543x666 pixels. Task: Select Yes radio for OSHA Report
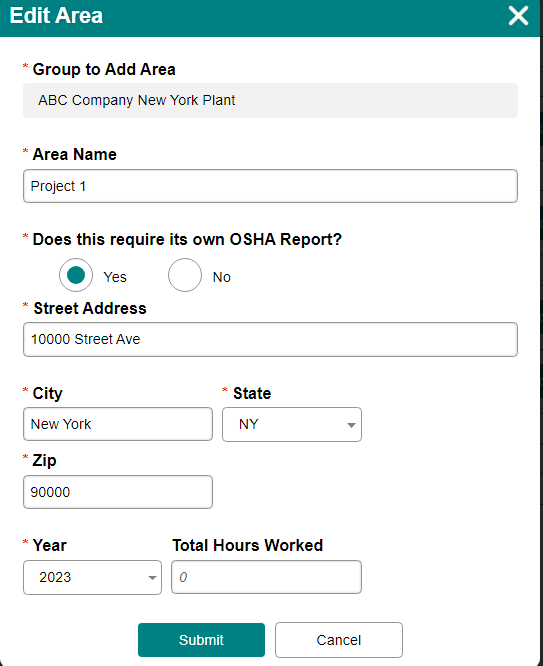pyautogui.click(x=76, y=275)
